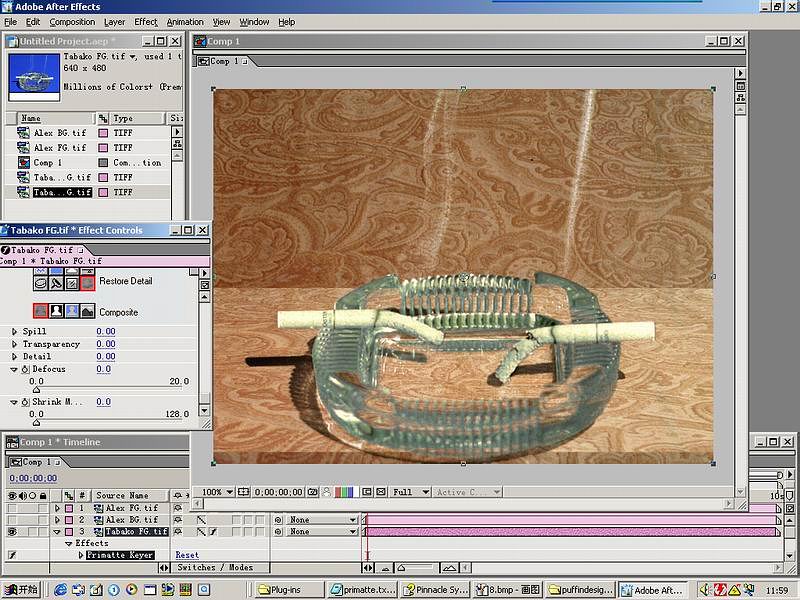800x600 pixels.
Task: Click the Type column header in Project
Action: (136, 118)
